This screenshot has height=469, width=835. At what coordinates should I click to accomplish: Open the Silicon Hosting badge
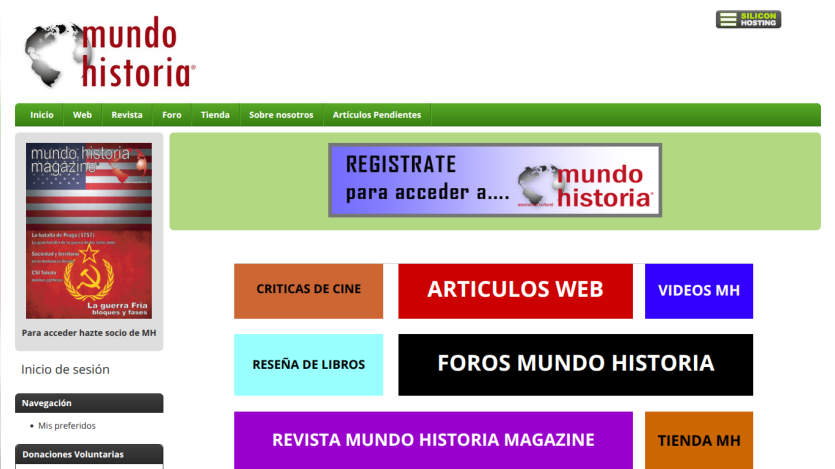[748, 19]
